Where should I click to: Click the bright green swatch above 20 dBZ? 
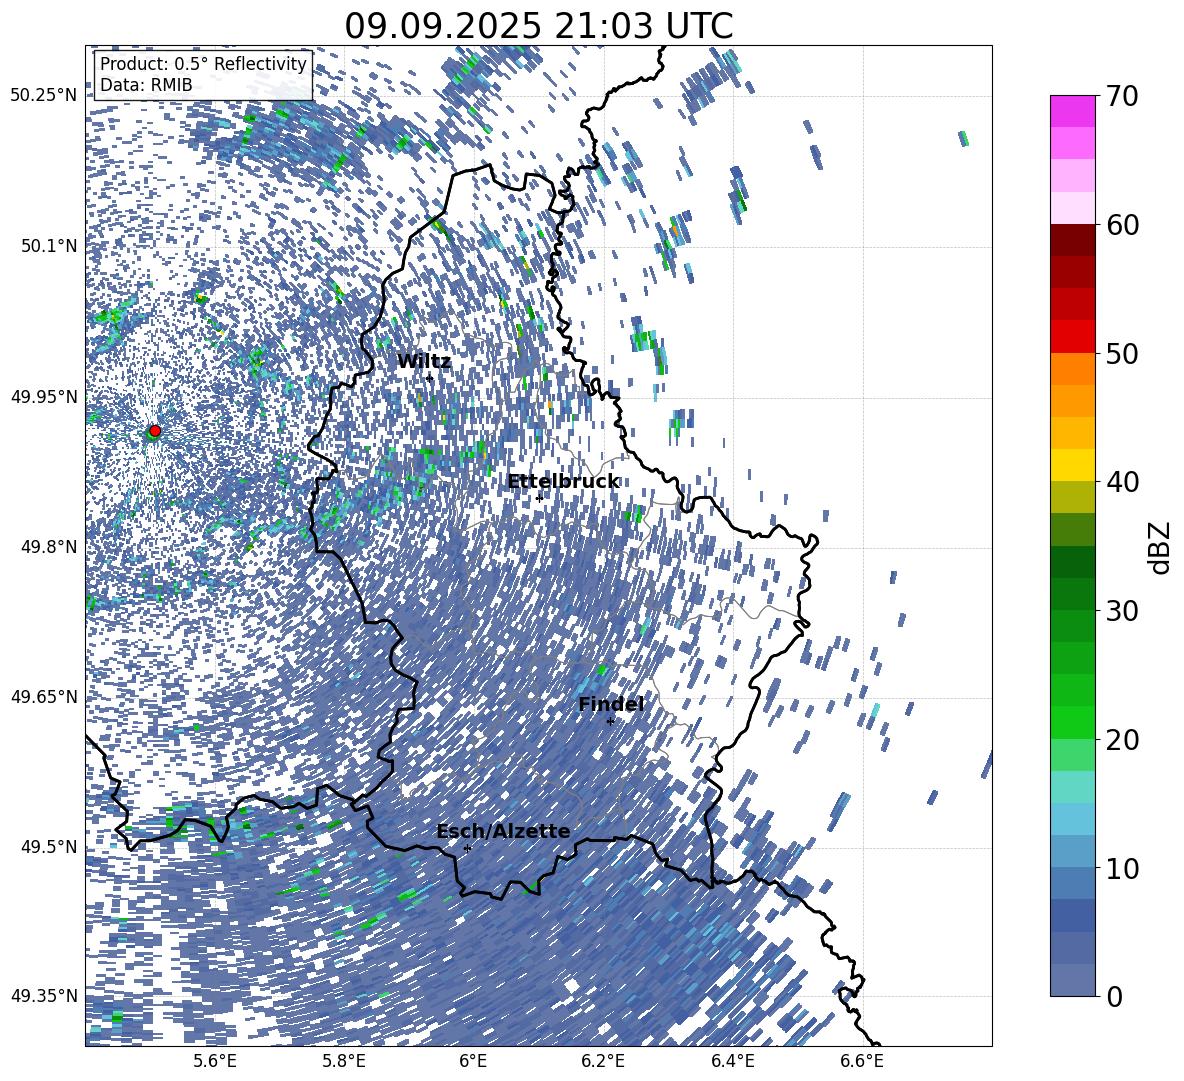[1072, 722]
